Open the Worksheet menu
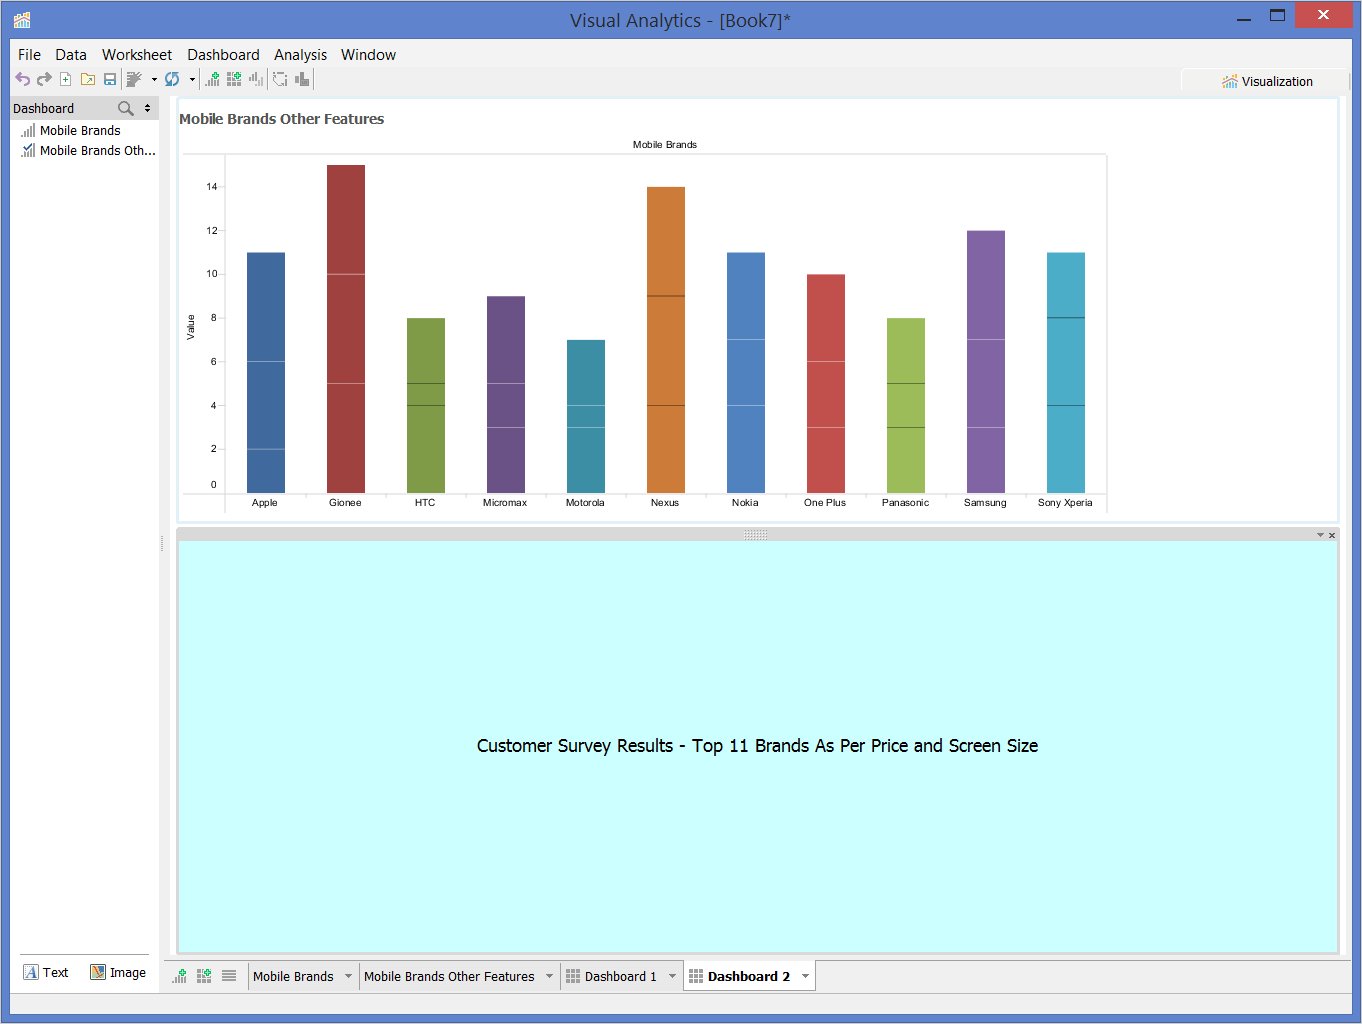 pos(137,55)
